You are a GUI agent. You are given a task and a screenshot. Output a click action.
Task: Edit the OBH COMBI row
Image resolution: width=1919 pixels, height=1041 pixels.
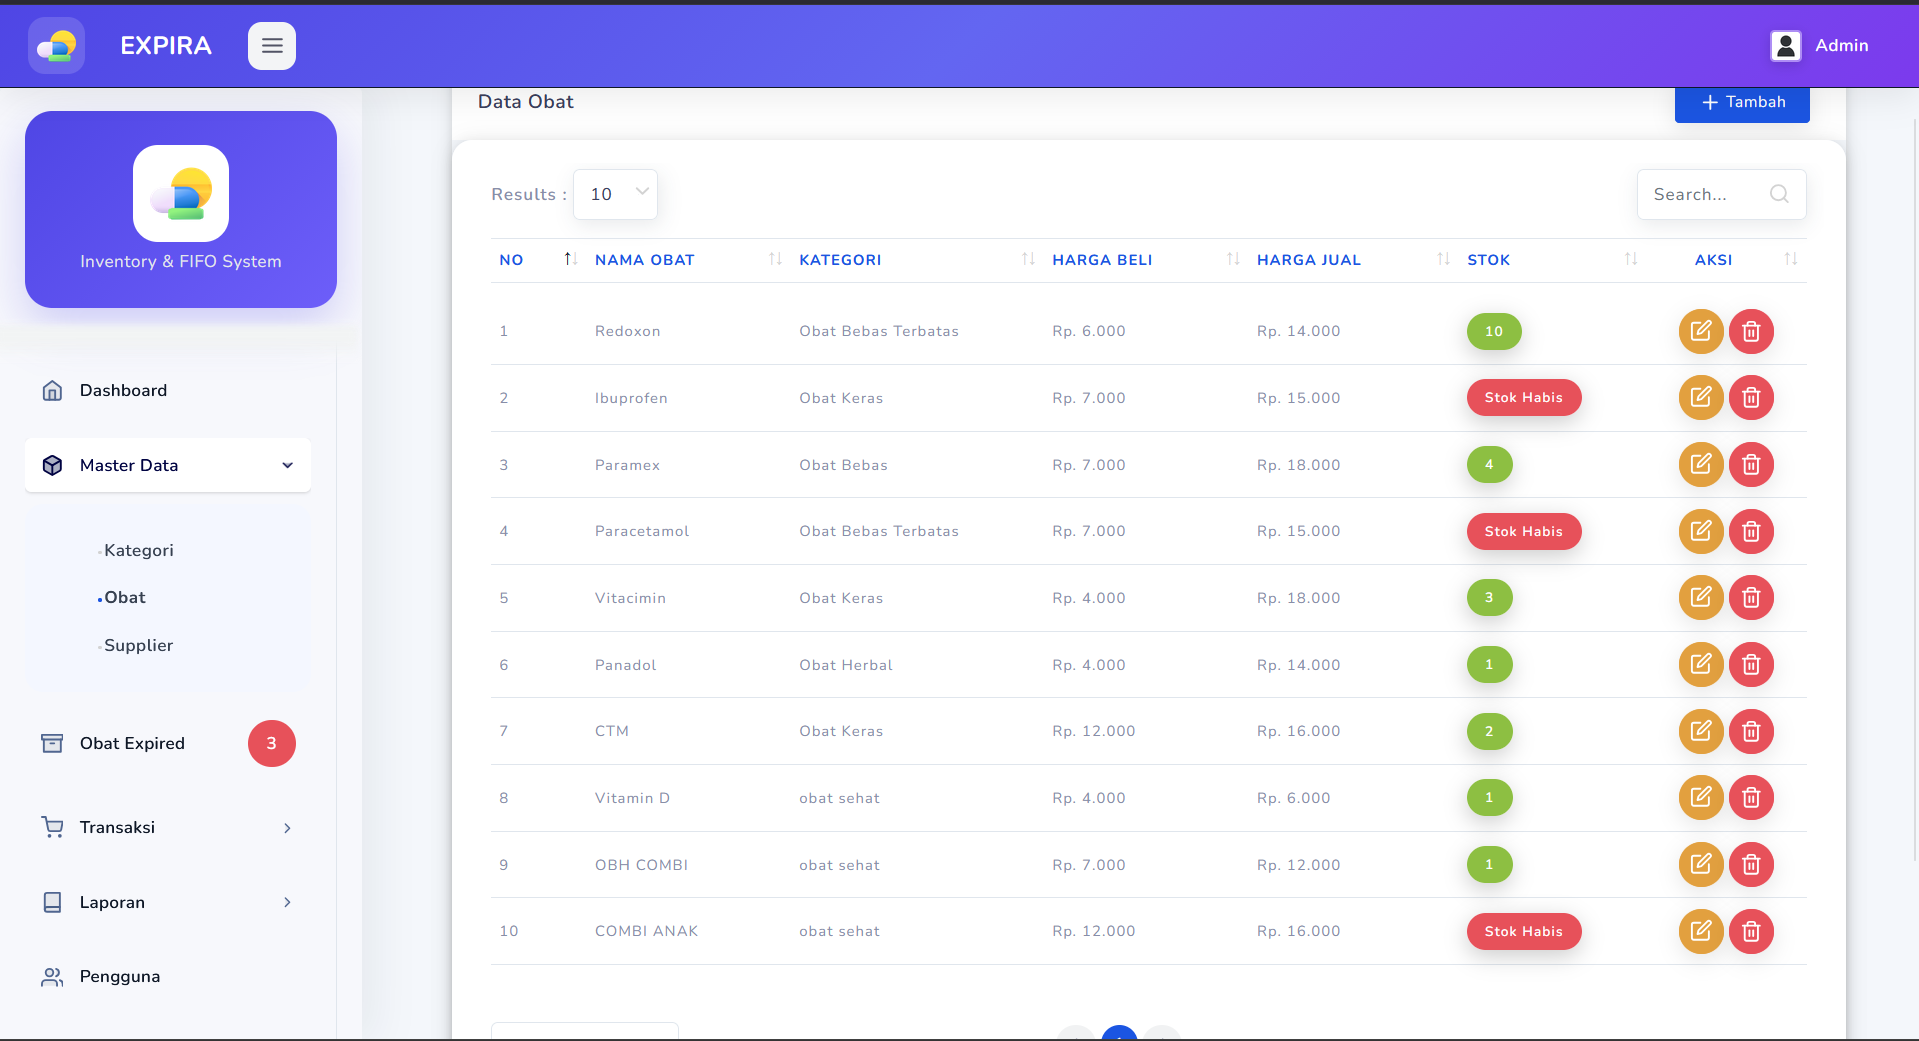point(1701,865)
